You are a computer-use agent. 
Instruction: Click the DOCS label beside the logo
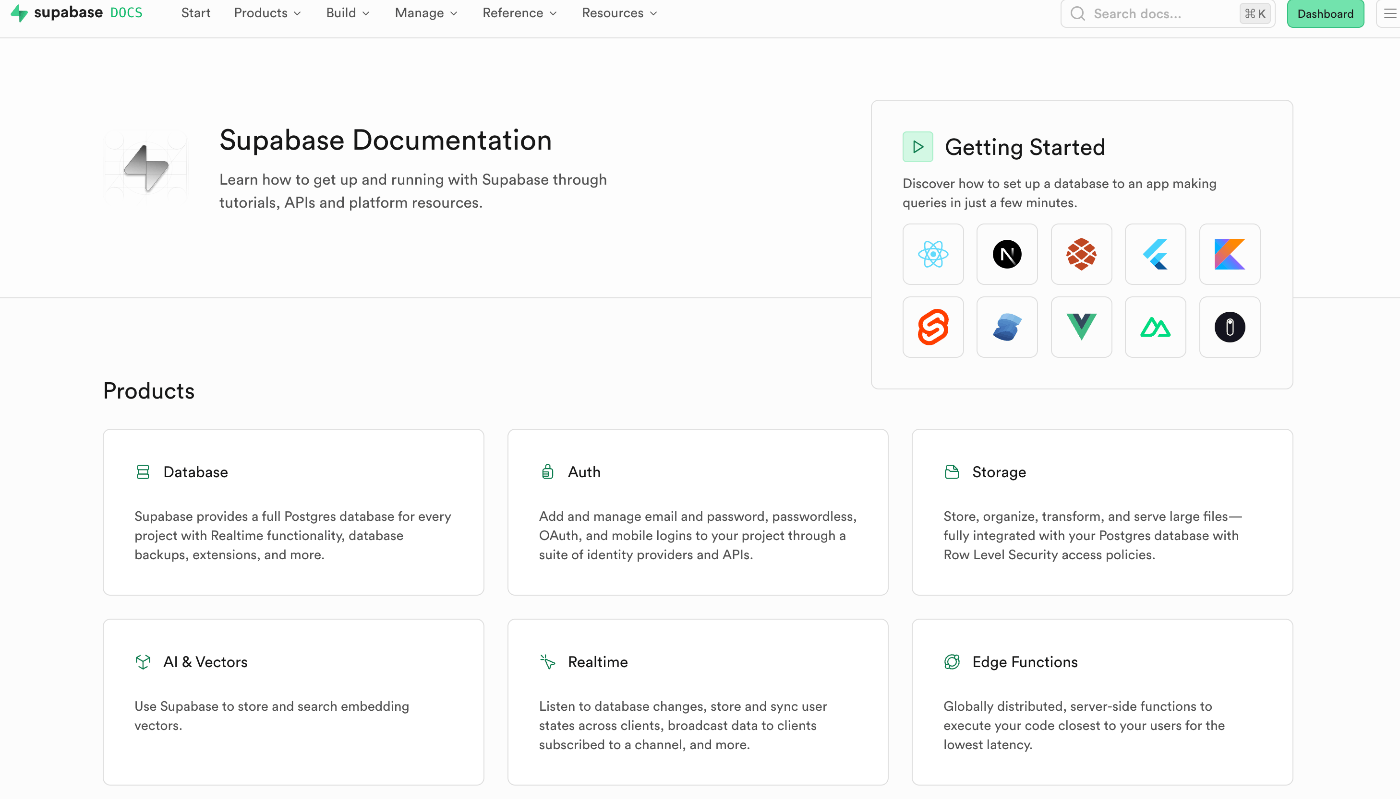pos(126,13)
